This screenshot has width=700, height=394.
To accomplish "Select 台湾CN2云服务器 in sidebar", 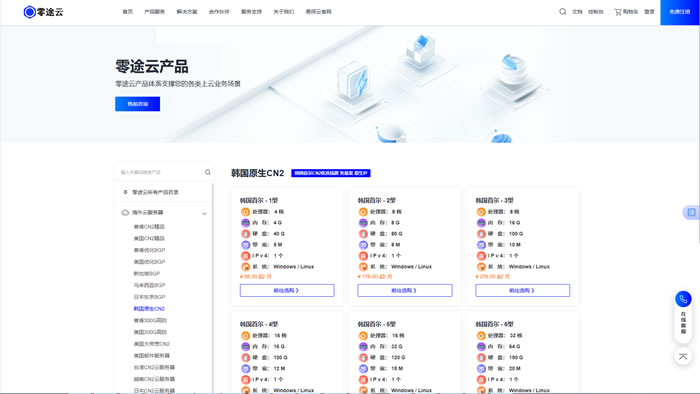I will 154,368.
